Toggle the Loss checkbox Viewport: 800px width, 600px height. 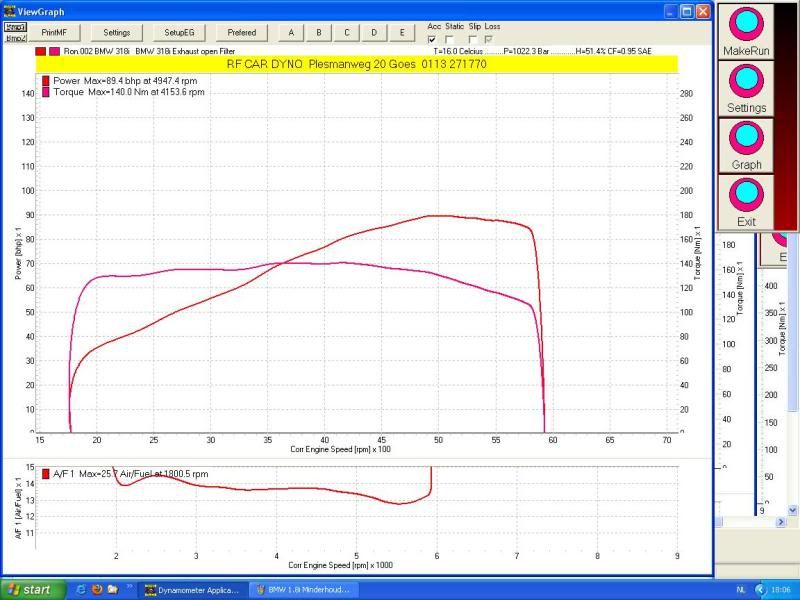[x=488, y=39]
